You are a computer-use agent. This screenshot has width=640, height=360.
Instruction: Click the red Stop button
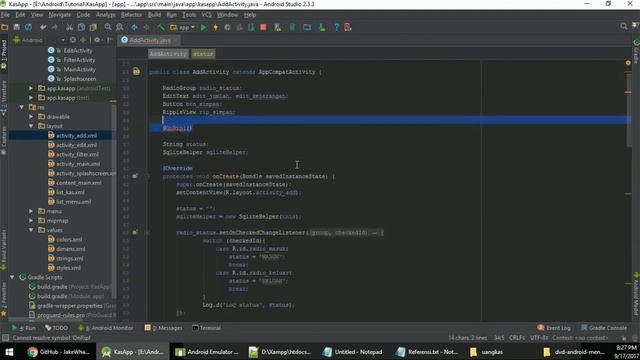coord(263,27)
